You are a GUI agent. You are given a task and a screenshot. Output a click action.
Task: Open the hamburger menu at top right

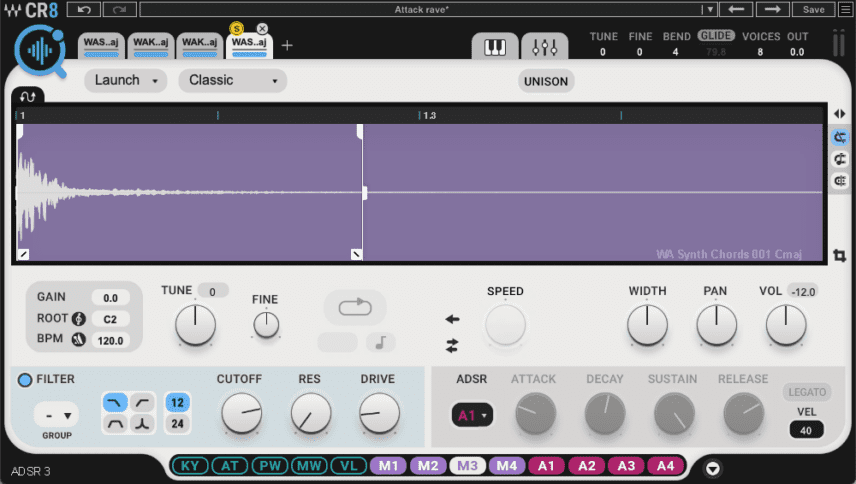846,9
